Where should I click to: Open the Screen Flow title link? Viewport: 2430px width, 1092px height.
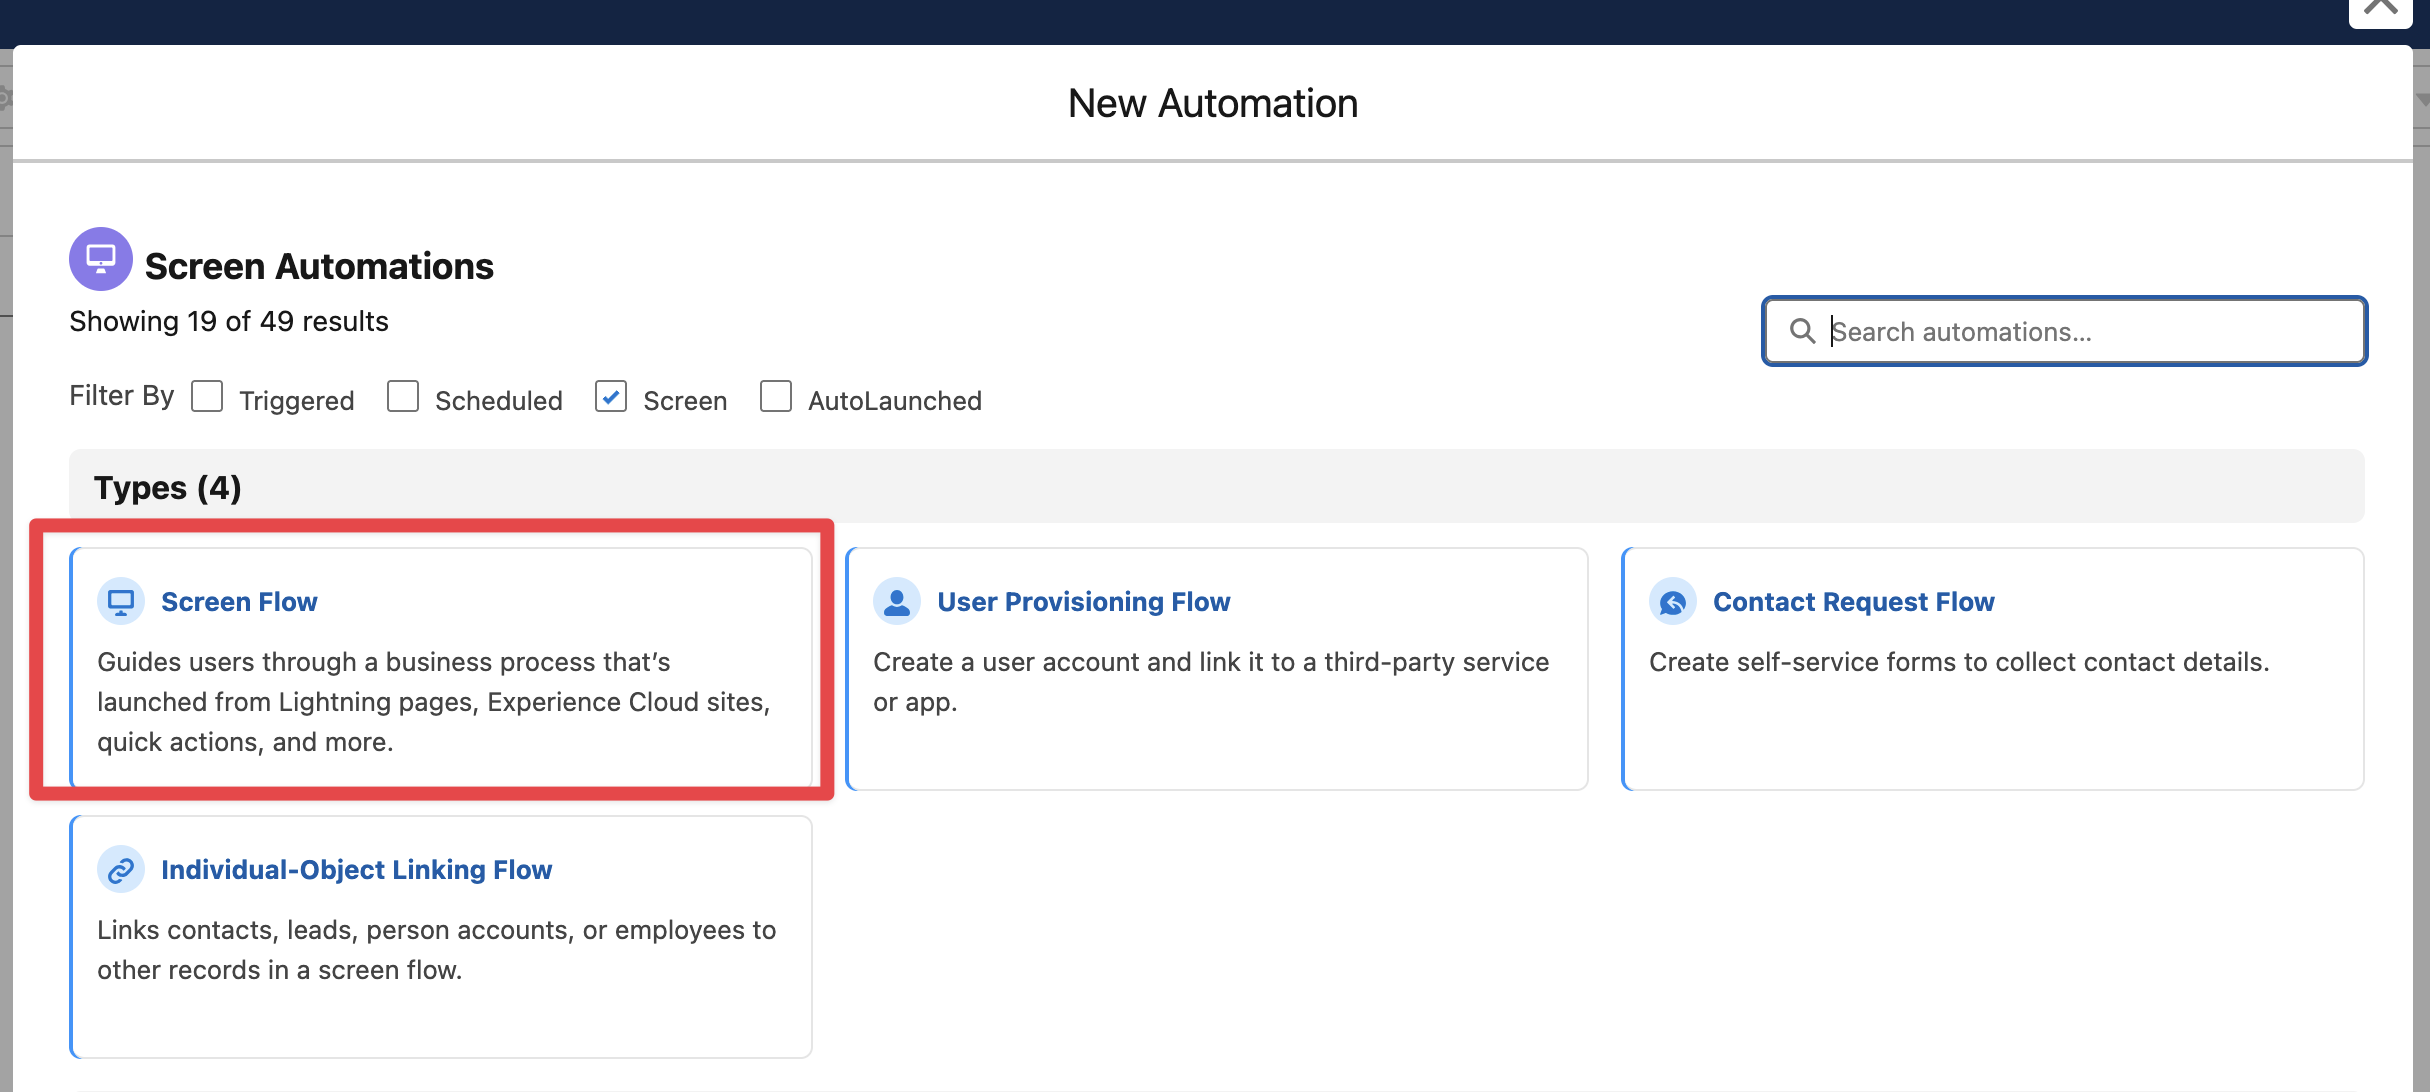pos(239,602)
